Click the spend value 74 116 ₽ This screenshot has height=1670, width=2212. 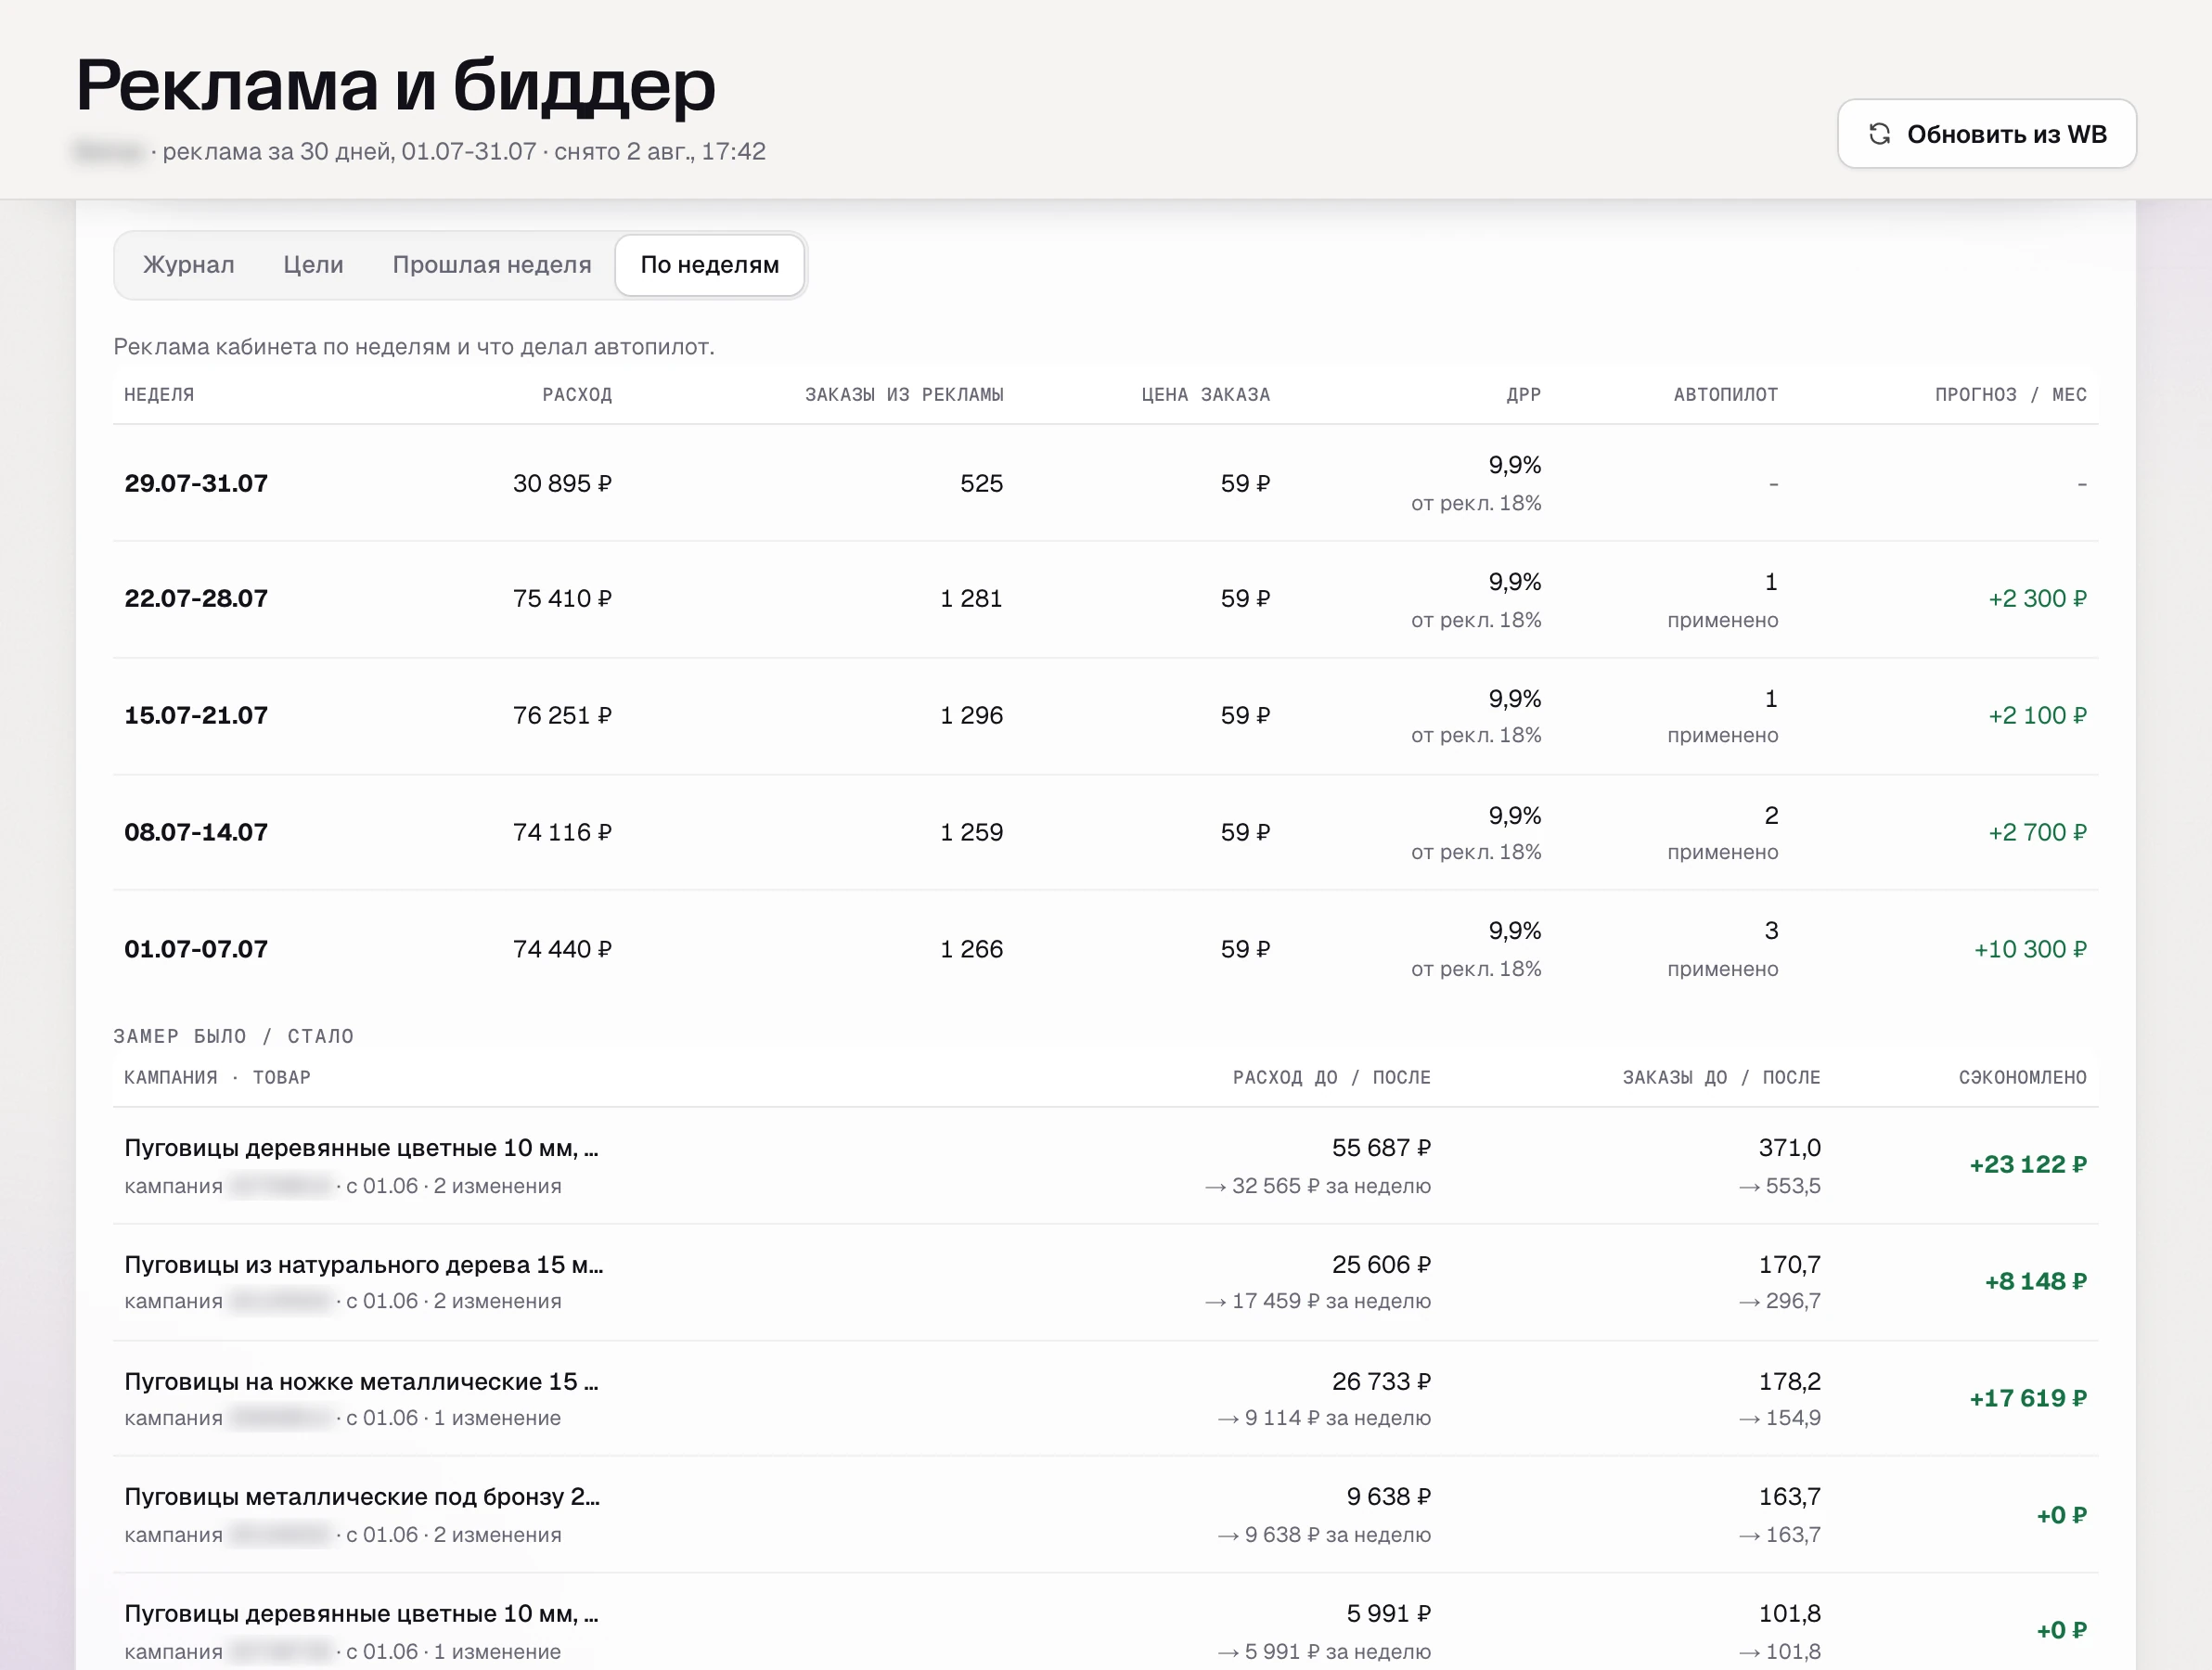[562, 832]
